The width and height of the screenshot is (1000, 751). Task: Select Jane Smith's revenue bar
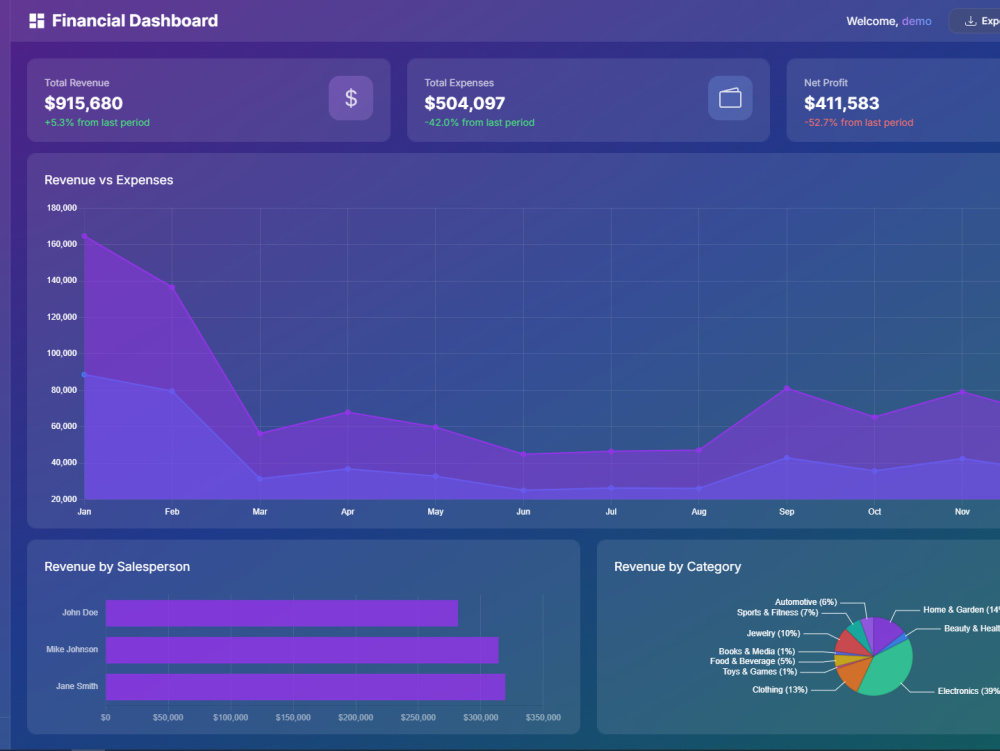[x=305, y=687]
